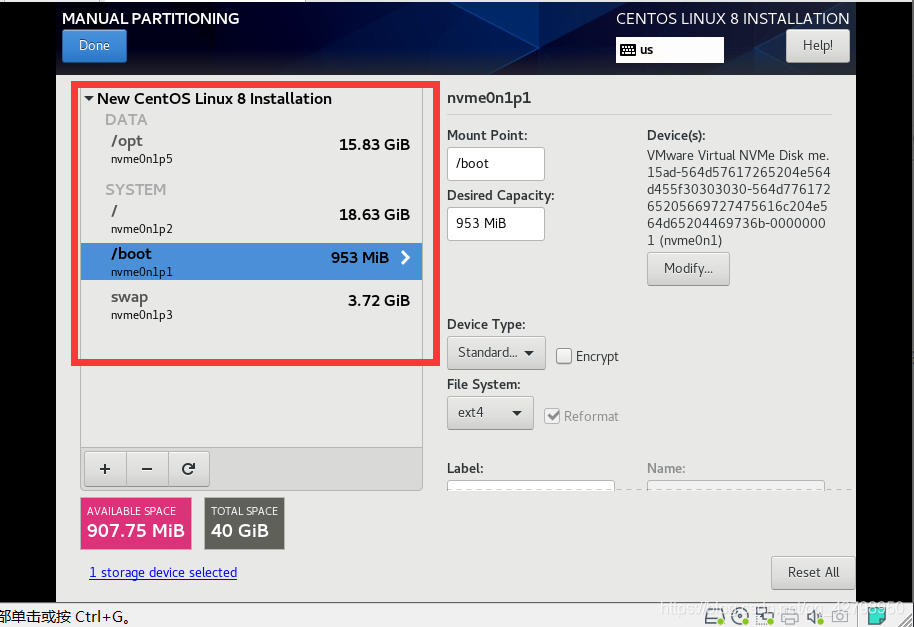Click VMware printer status icon
The width and height of the screenshot is (914, 627).
790,617
